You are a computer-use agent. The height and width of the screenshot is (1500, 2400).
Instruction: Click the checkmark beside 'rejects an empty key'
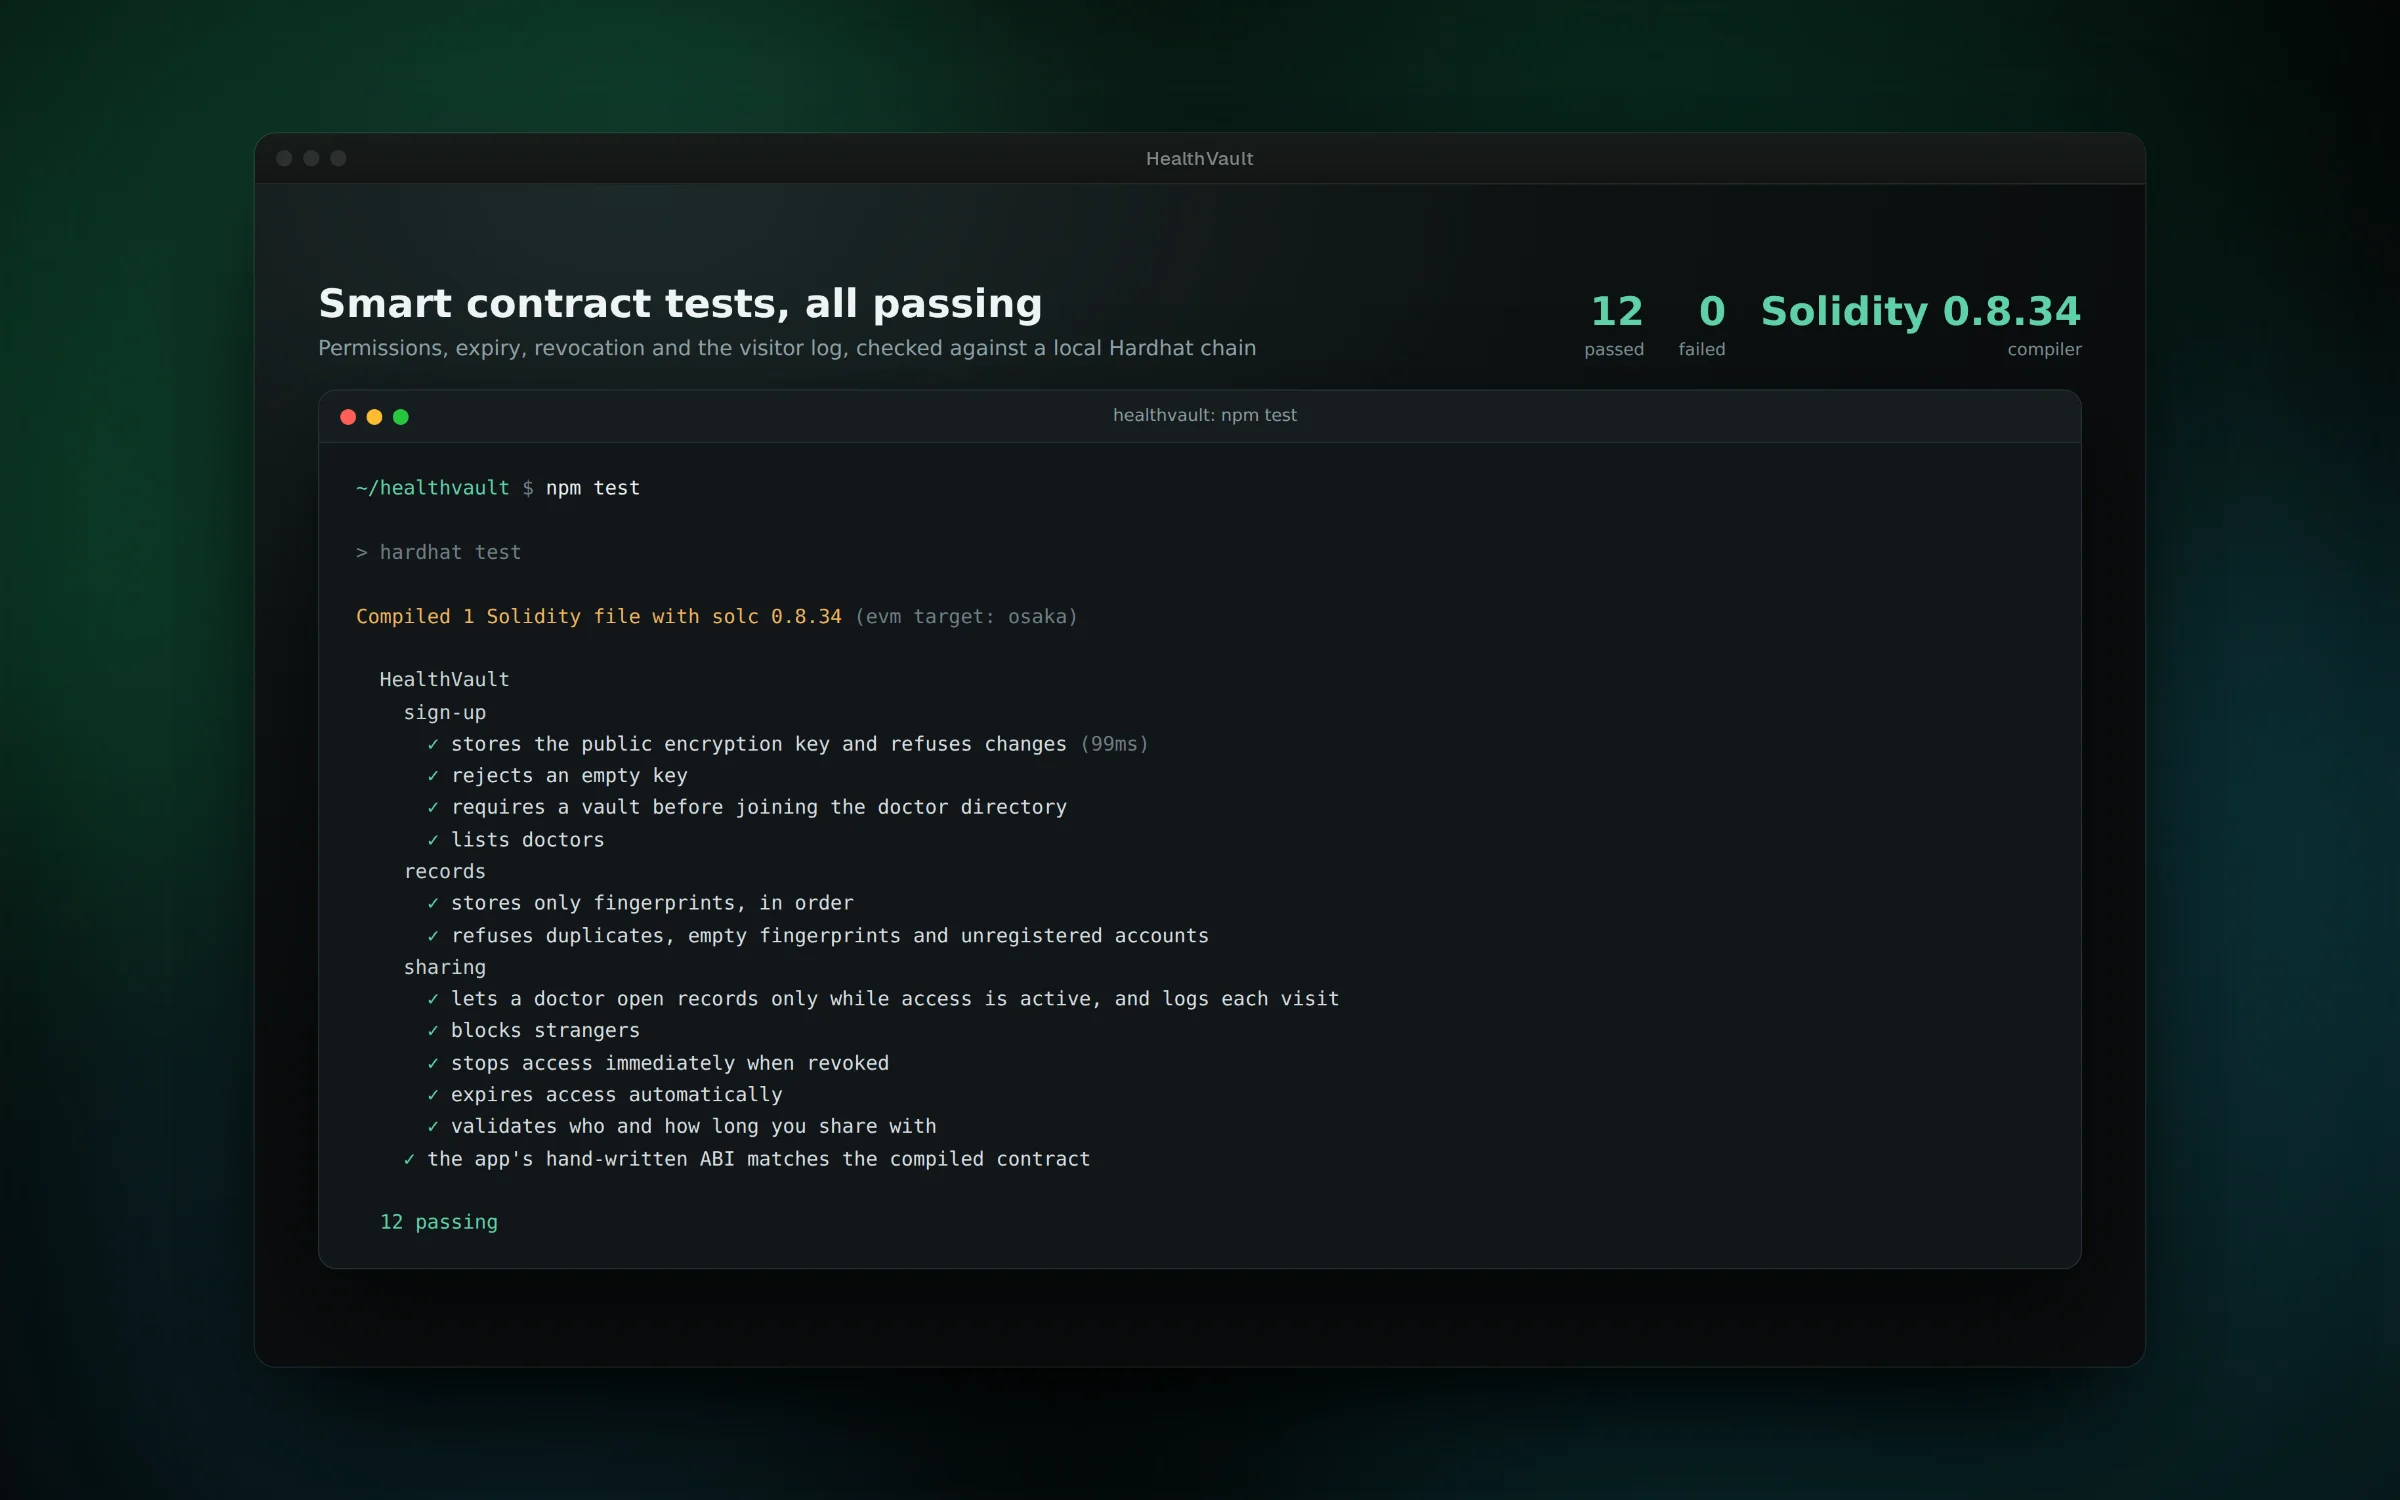(x=433, y=776)
